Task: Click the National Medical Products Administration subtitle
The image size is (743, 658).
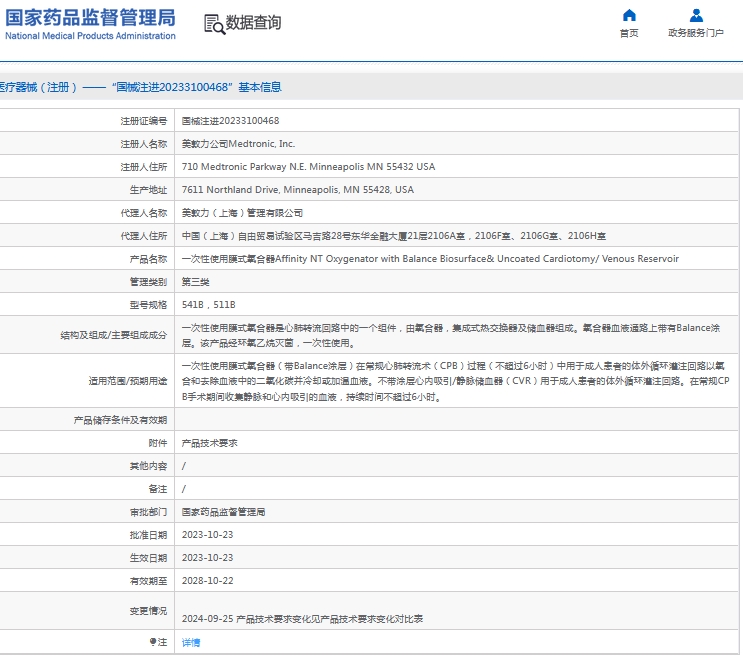Action: [90, 36]
